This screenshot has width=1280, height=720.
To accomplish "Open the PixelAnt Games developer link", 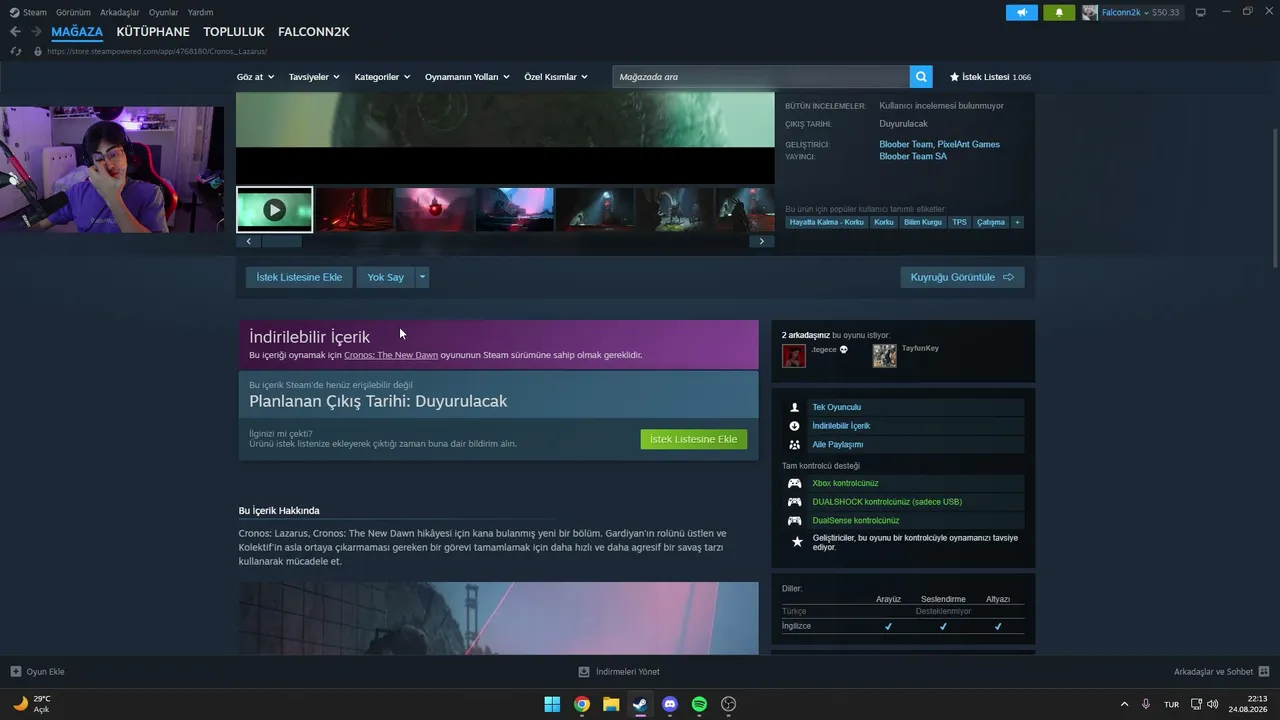I will (968, 144).
